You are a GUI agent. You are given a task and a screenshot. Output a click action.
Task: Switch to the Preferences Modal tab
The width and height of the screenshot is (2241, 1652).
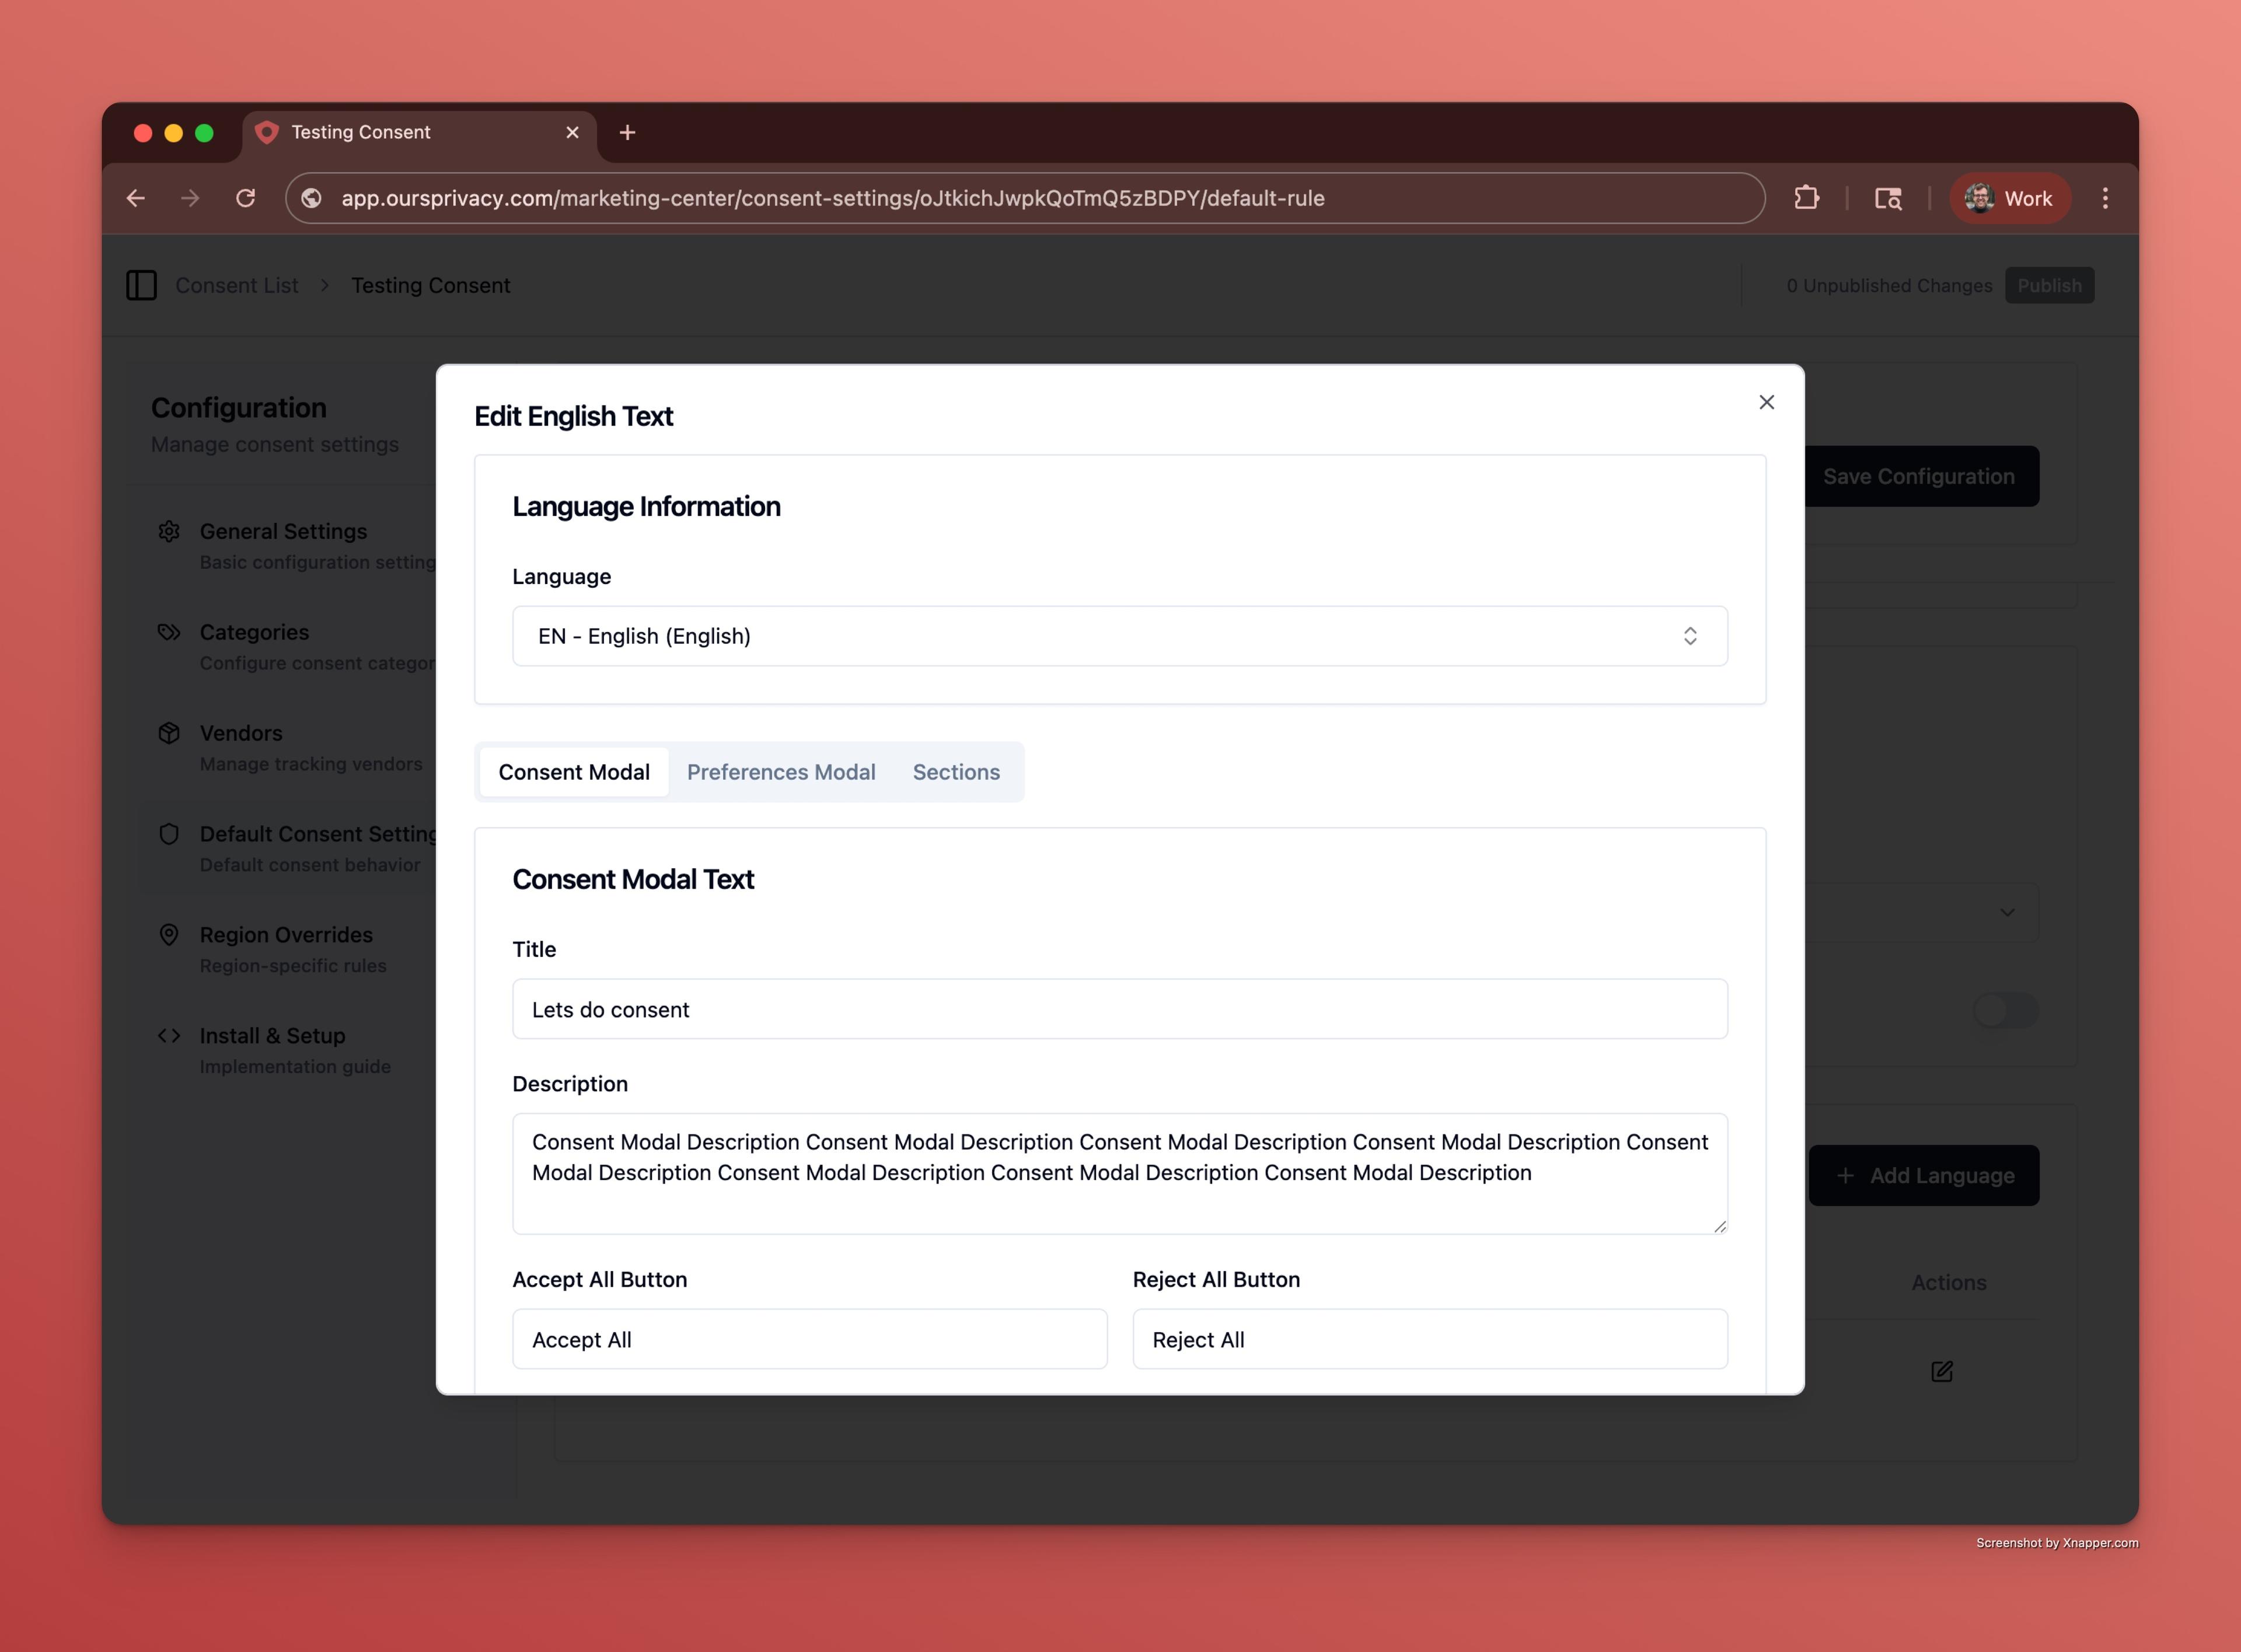[780, 772]
